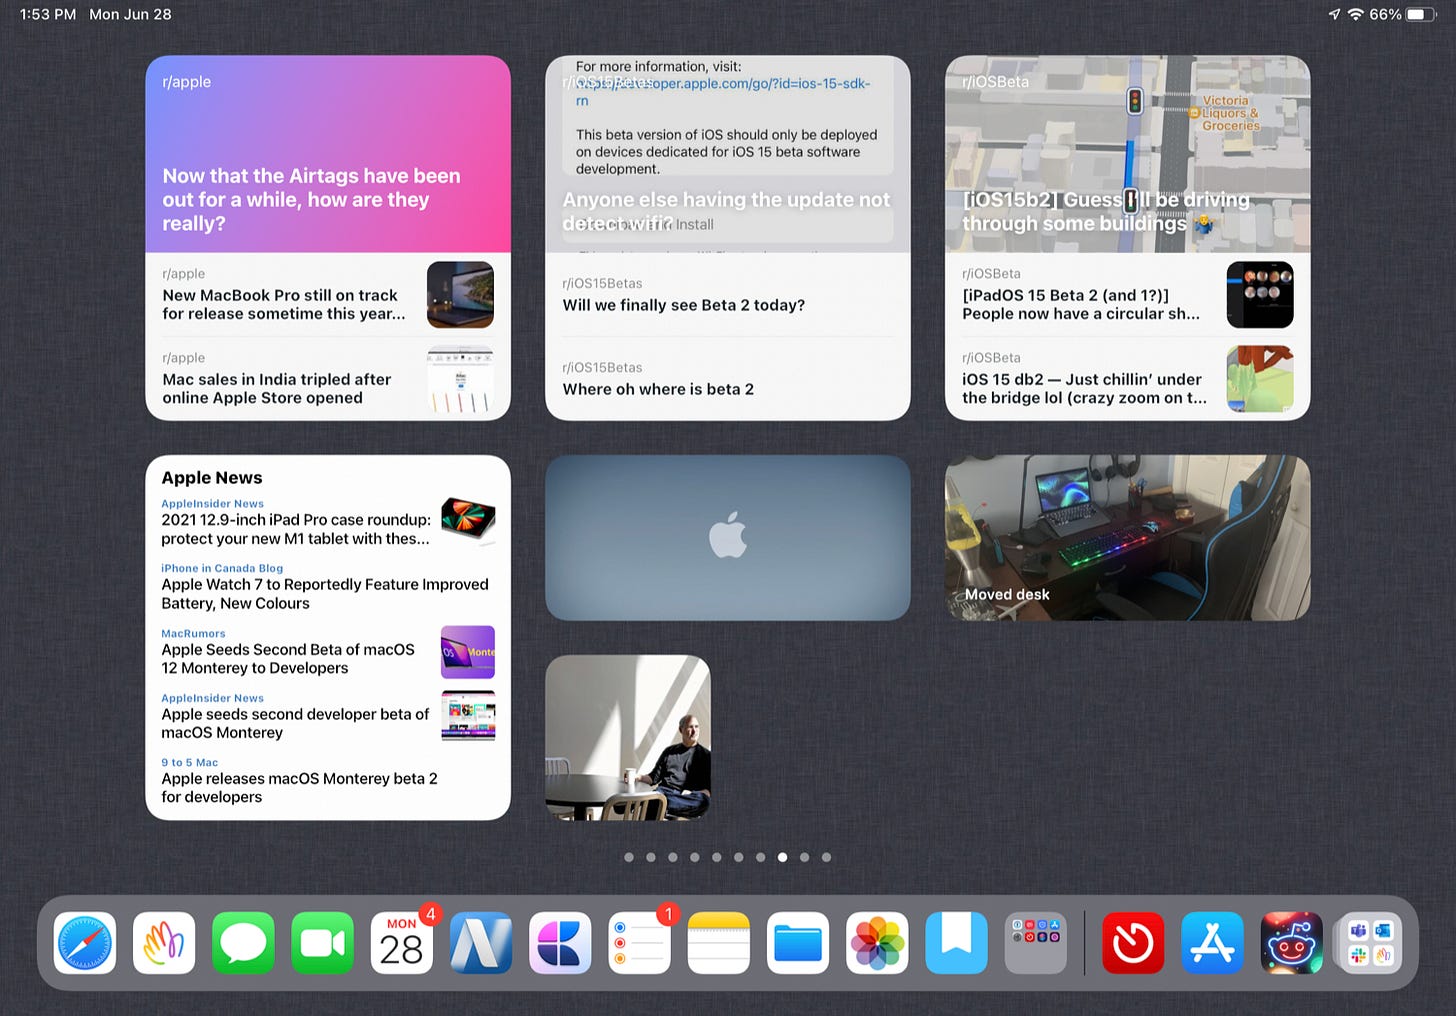The image size is (1456, 1016).
Task: Tap the under the bridge post thumbnail
Action: (x=1260, y=379)
